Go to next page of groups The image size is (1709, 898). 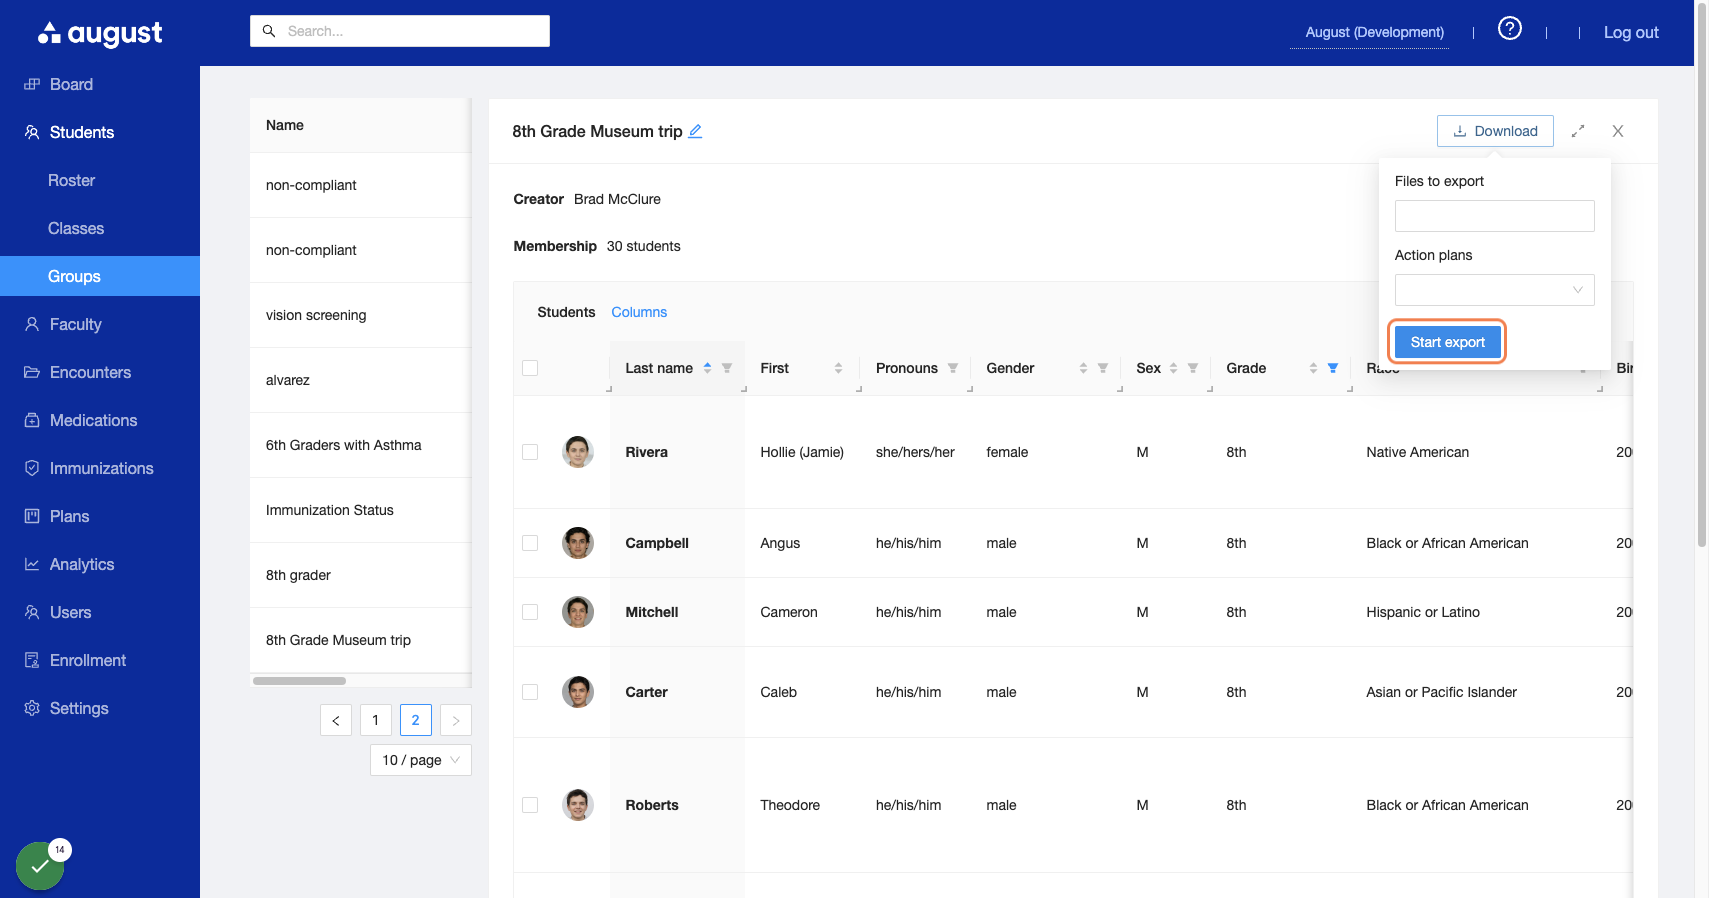pyautogui.click(x=456, y=720)
